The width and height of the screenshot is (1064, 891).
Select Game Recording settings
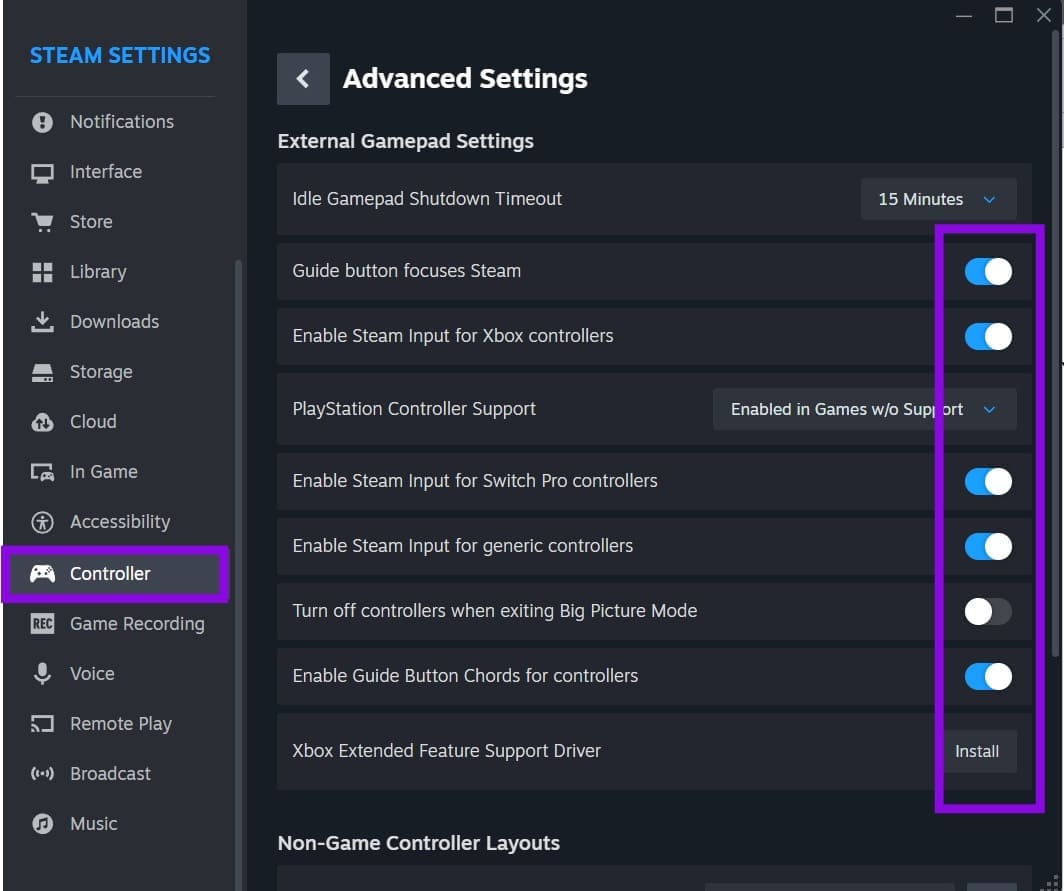click(x=137, y=624)
